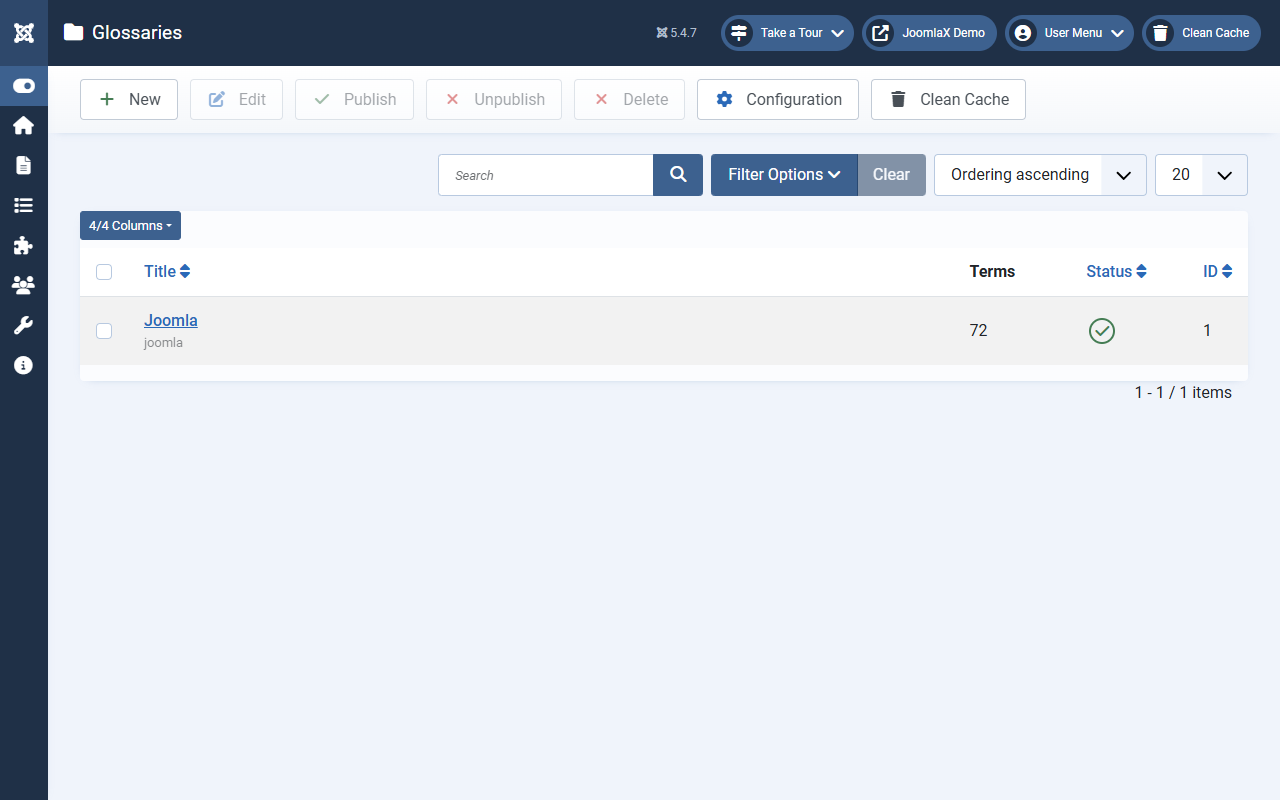Image resolution: width=1280 pixels, height=800 pixels.
Task: Open the Take a Tour dropdown
Action: pyautogui.click(x=788, y=33)
